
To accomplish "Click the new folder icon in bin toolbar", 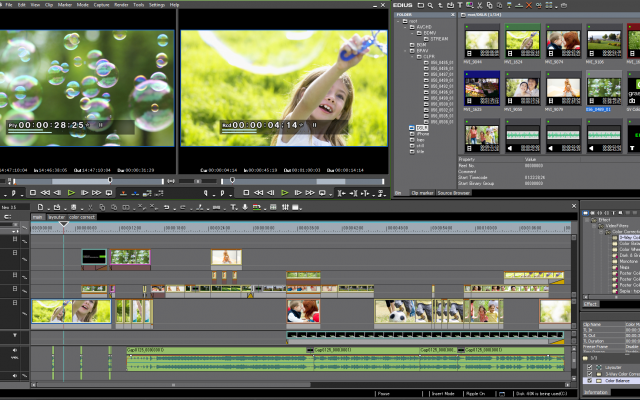I will coord(420,5).
